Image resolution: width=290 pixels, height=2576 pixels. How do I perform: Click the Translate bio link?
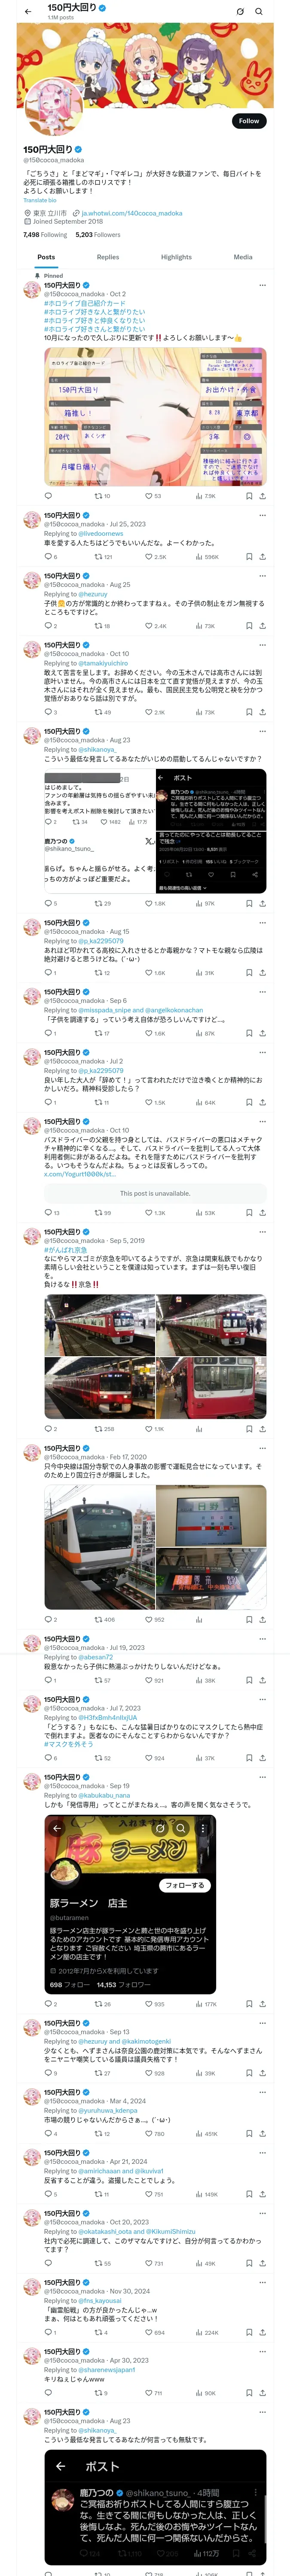(x=40, y=200)
